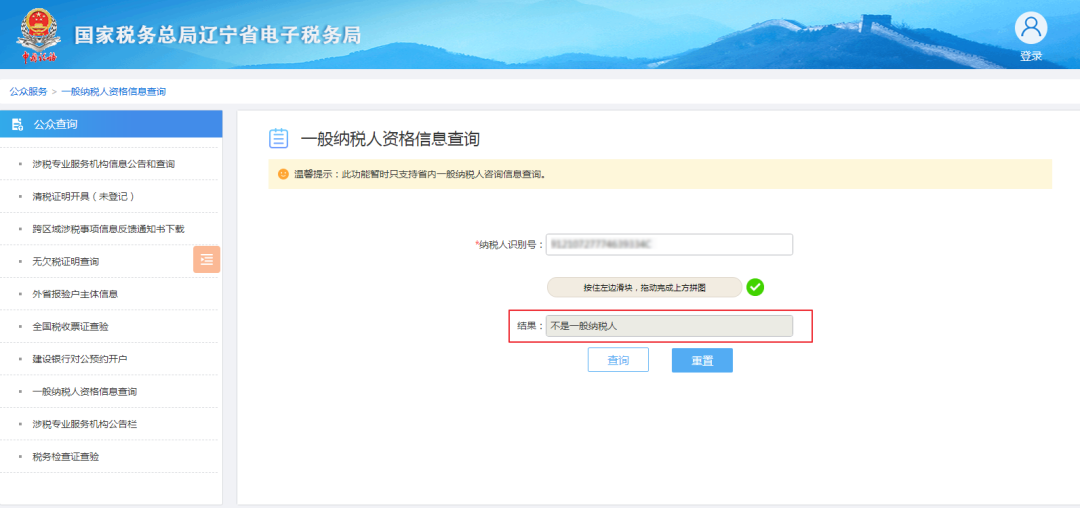Open 公众服务 breadcrumb link
Image resolution: width=1080 pixels, height=508 pixels.
28,92
